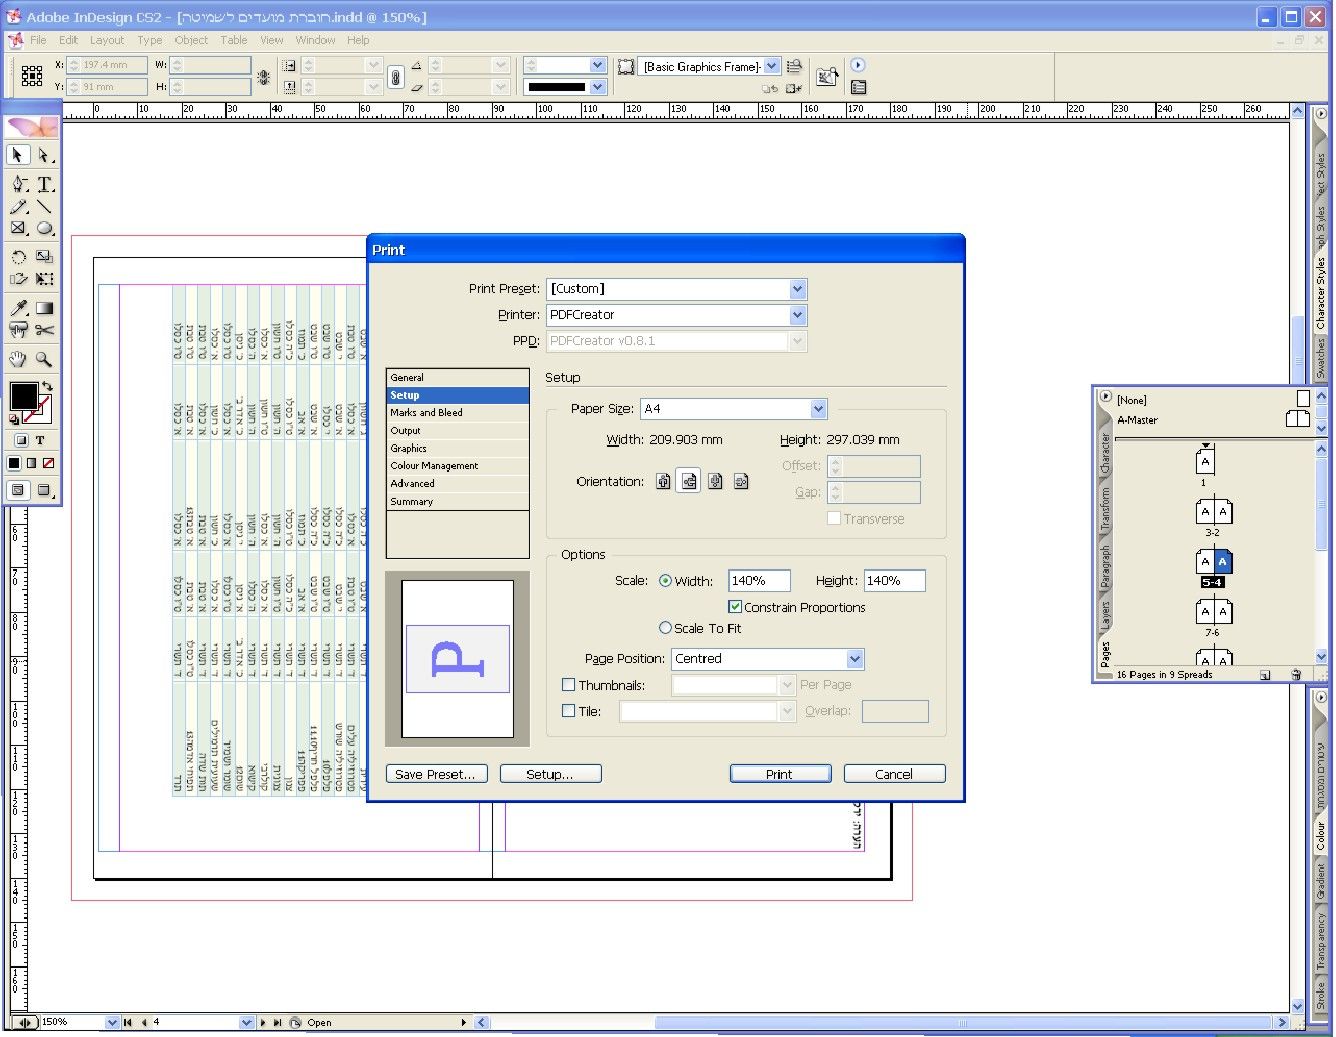Click the Print button
The height and width of the screenshot is (1037, 1336).
[x=780, y=774]
